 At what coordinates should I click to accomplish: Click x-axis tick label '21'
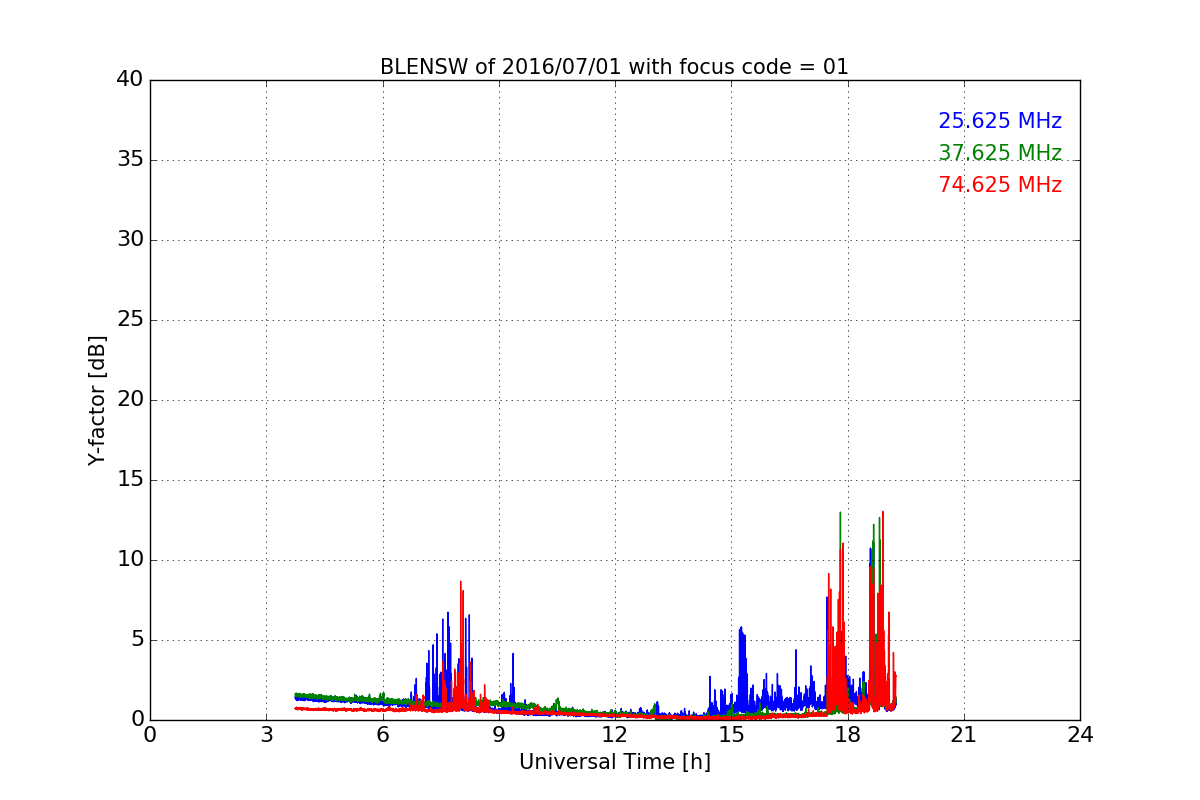point(964,735)
